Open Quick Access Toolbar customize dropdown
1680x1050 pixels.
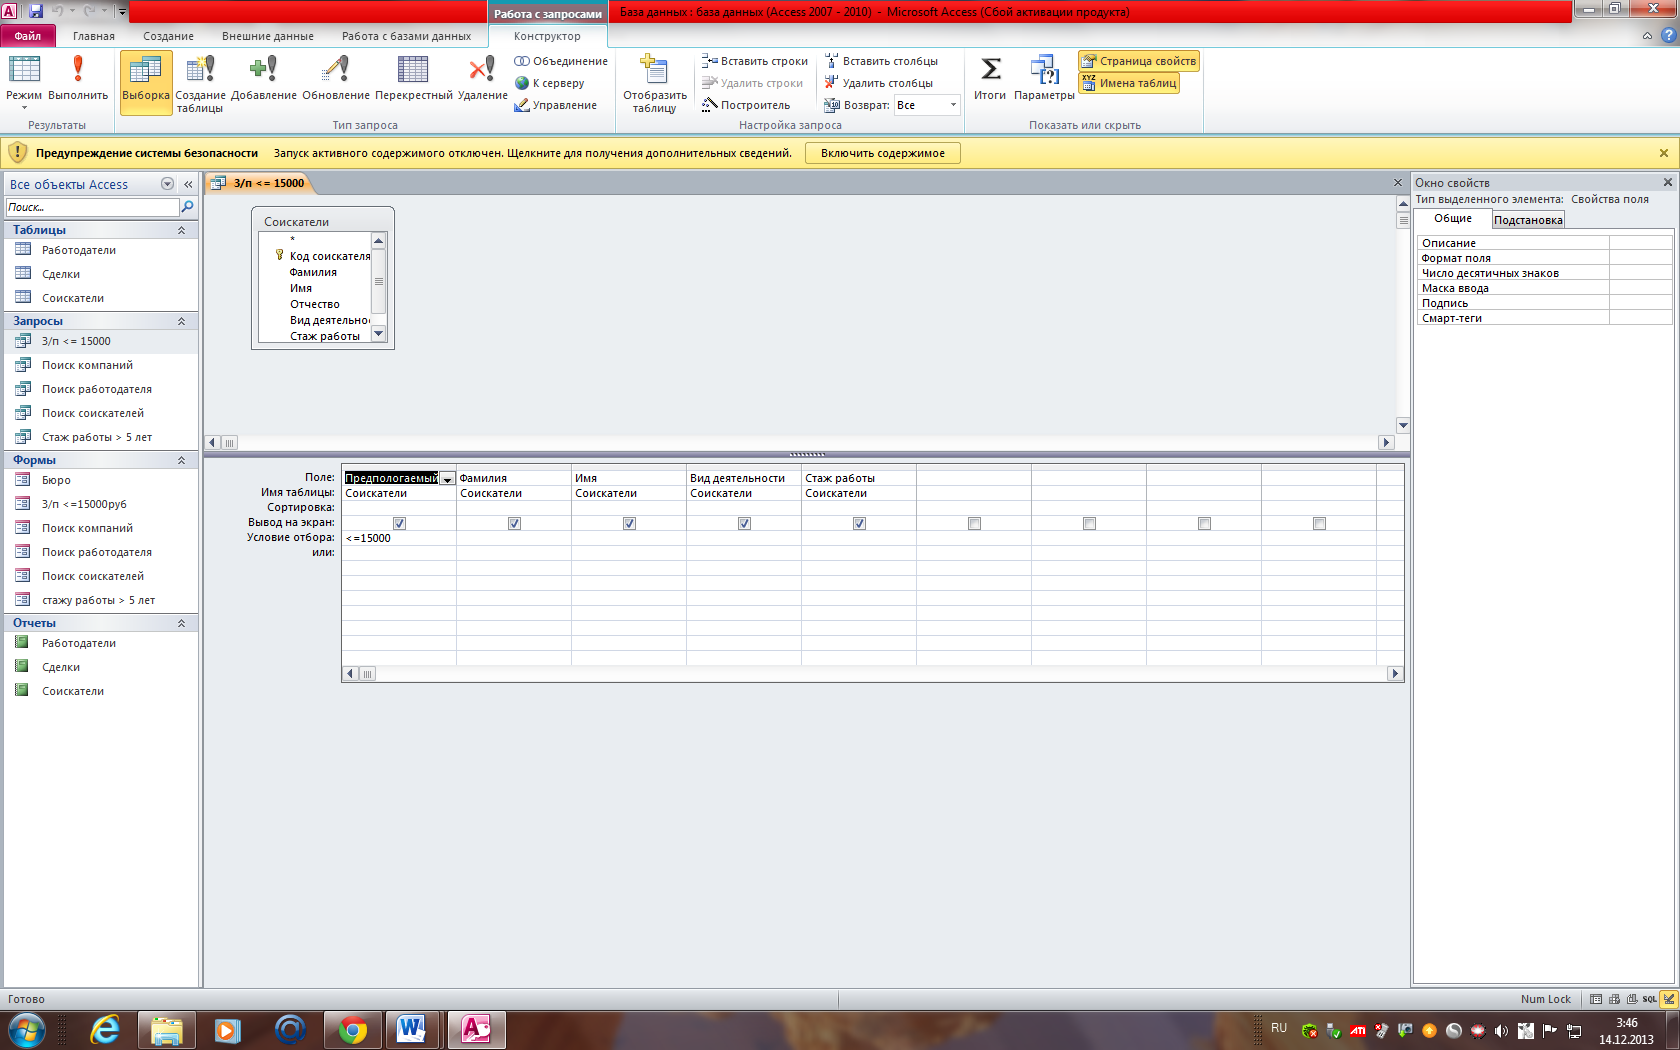[x=122, y=11]
